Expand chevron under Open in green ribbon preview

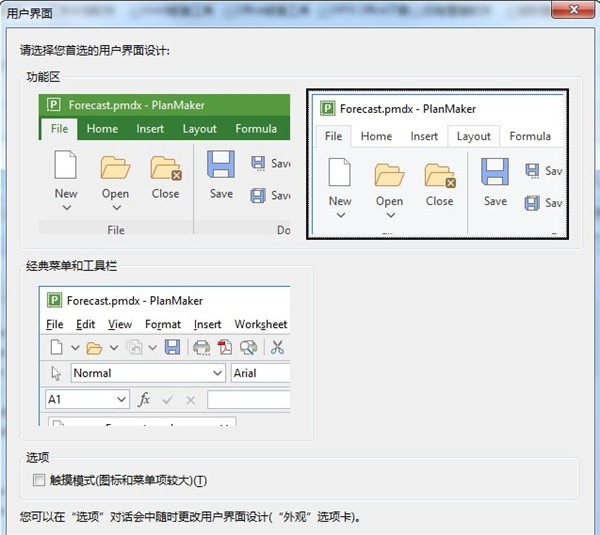click(117, 208)
